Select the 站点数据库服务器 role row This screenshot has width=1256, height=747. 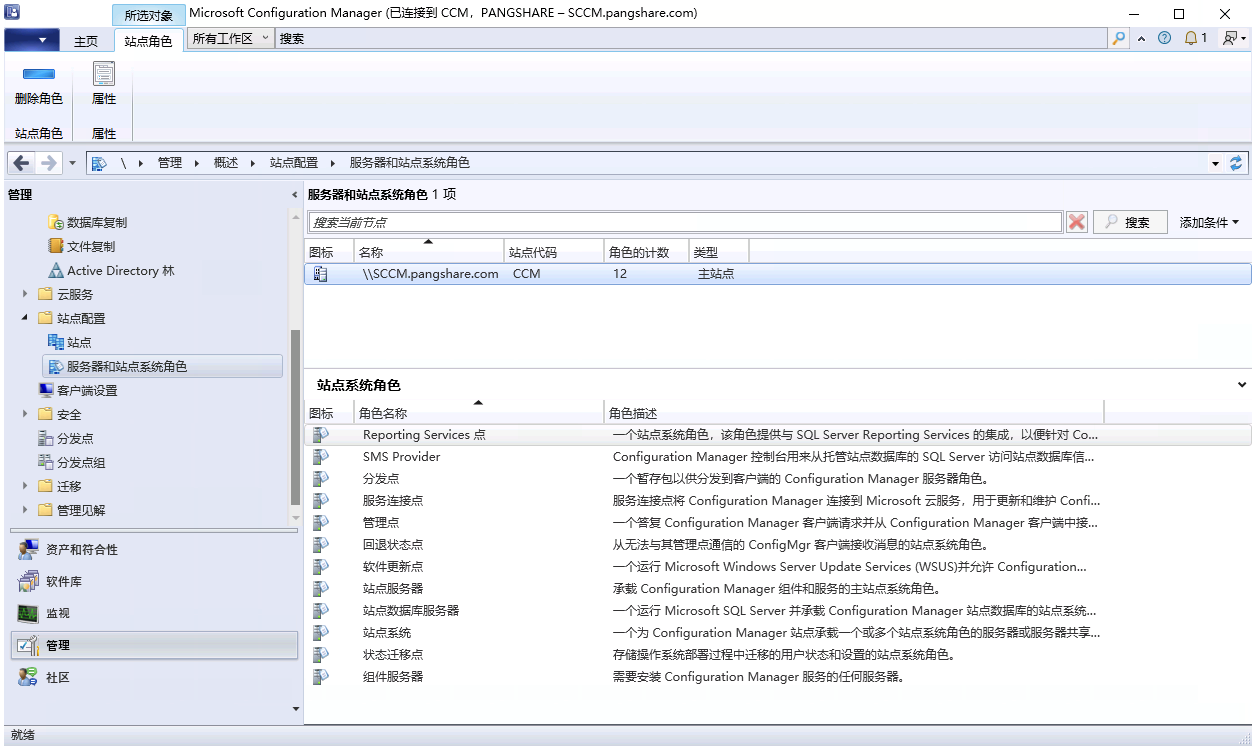[x=777, y=611]
